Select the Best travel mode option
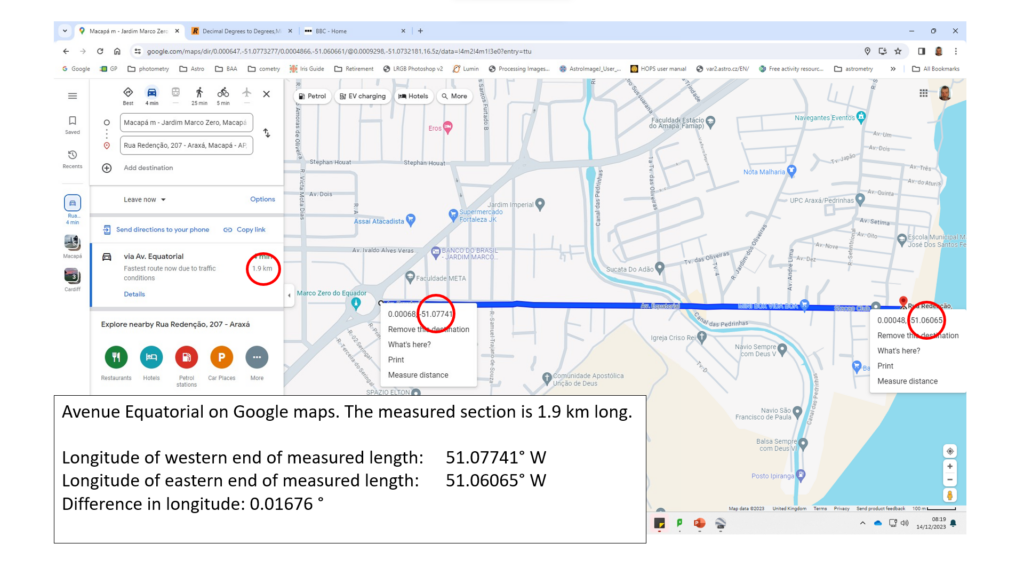 [x=128, y=93]
